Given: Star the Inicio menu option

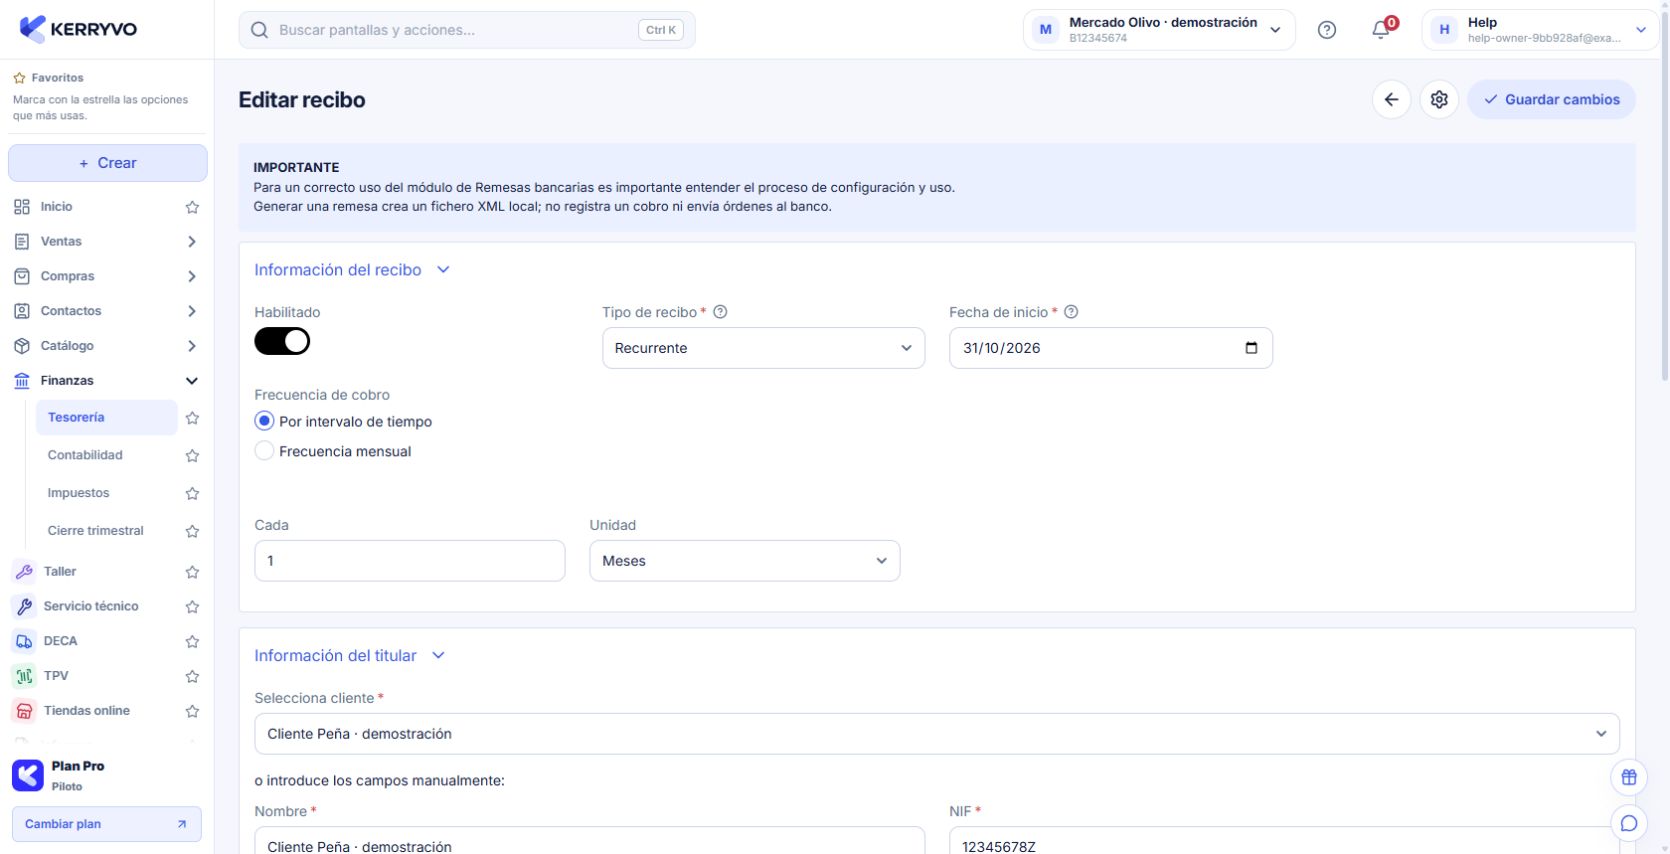Looking at the screenshot, I should click(192, 207).
